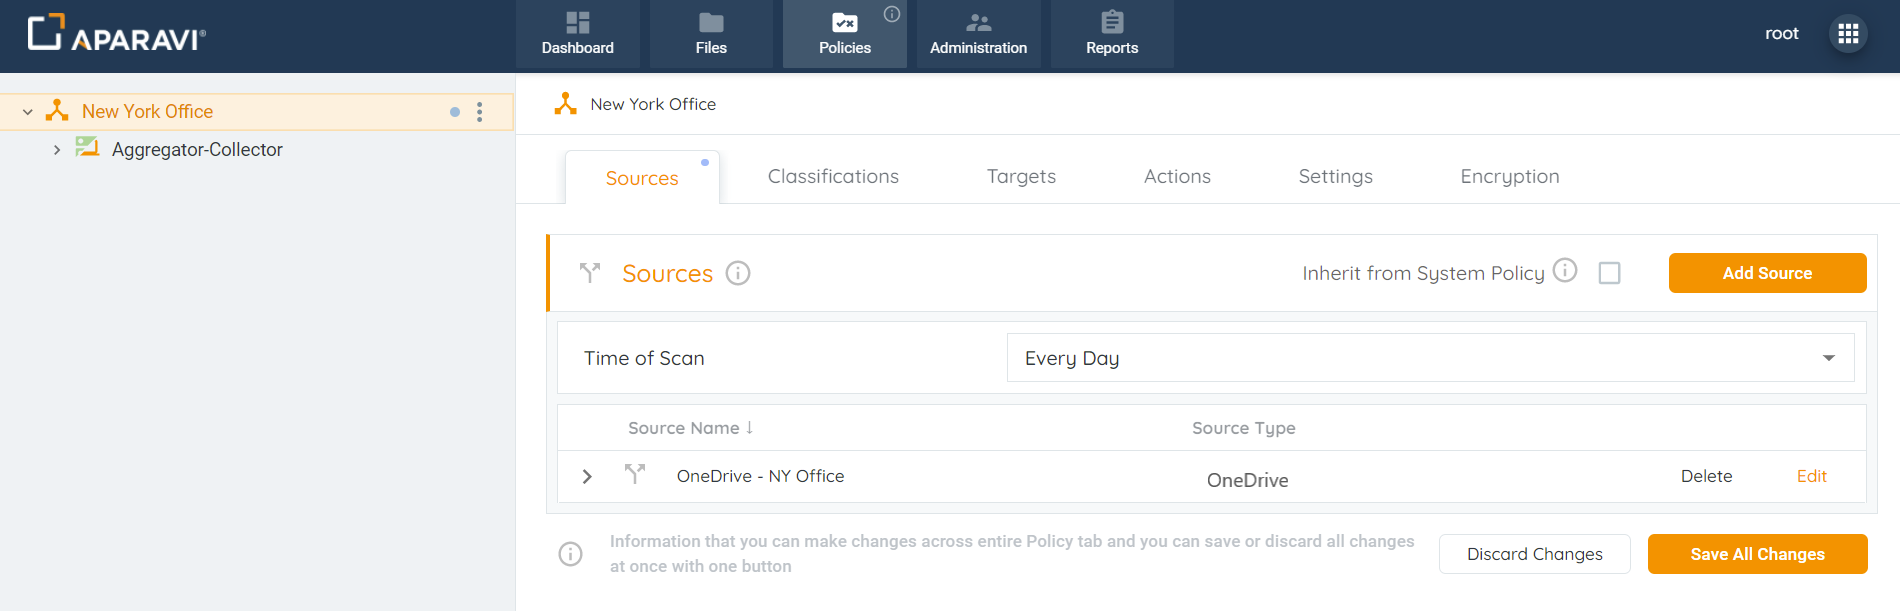Open the Encryption tab
Screen dimensions: 1900x611
[1509, 177]
